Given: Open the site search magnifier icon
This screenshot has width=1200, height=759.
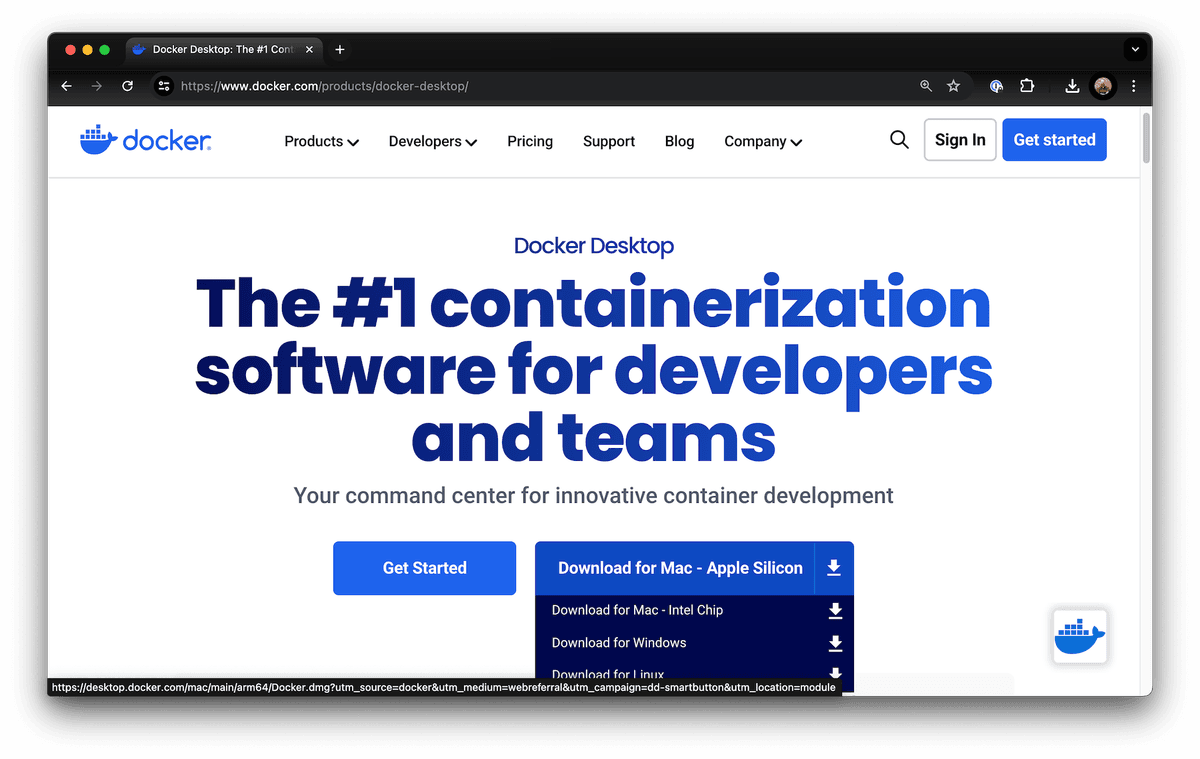Looking at the screenshot, I should click(x=899, y=140).
